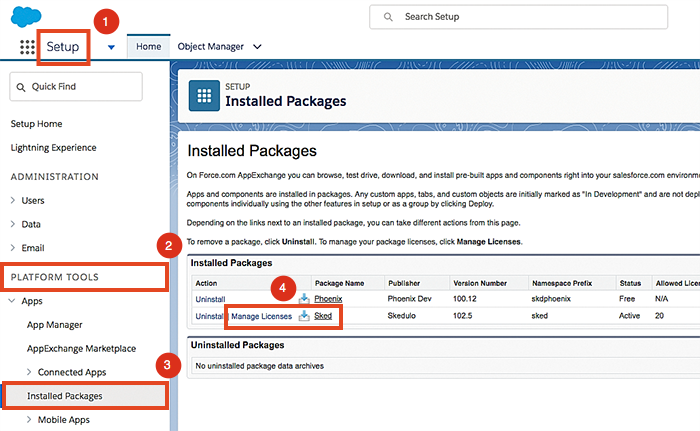Click the magnifier icon in Search Setup
Screen dimensions: 700x431
(x=388, y=17)
